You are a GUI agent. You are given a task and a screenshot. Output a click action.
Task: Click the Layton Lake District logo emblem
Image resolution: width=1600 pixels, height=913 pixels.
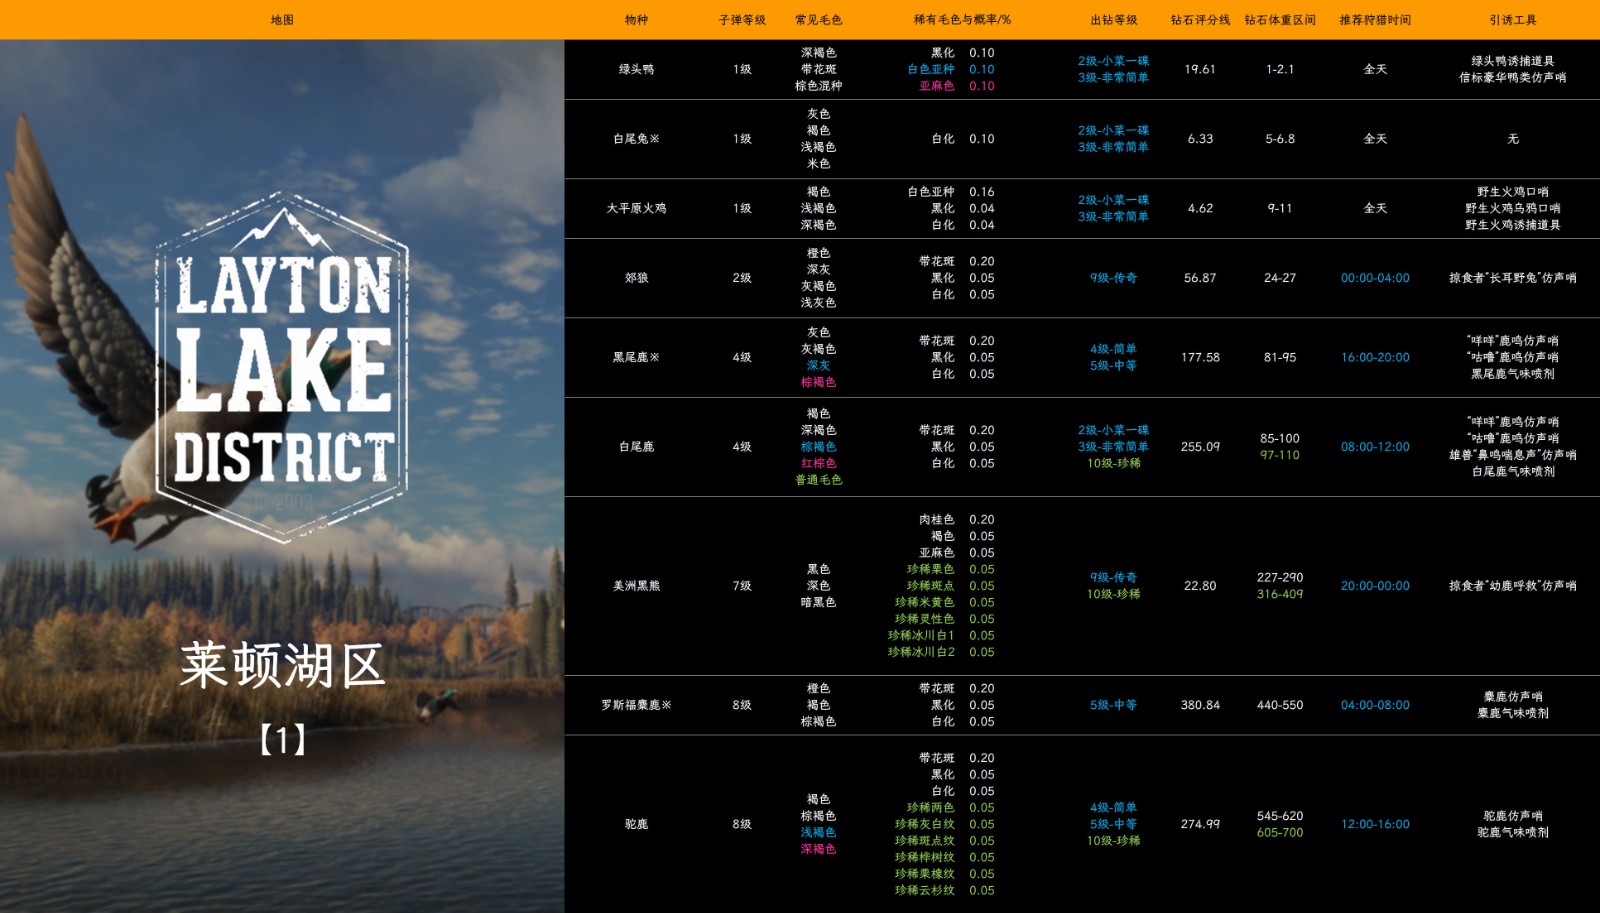[282, 368]
